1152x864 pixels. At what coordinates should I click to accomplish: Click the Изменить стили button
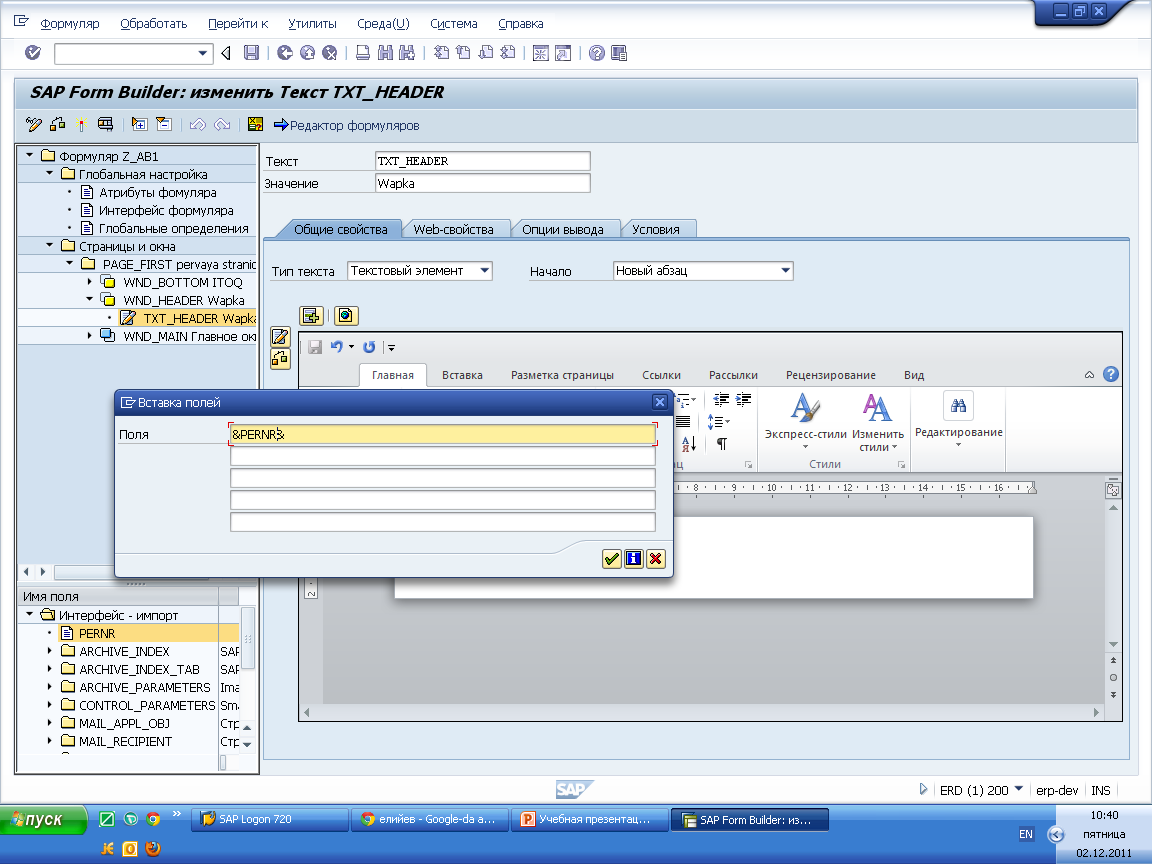point(877,422)
